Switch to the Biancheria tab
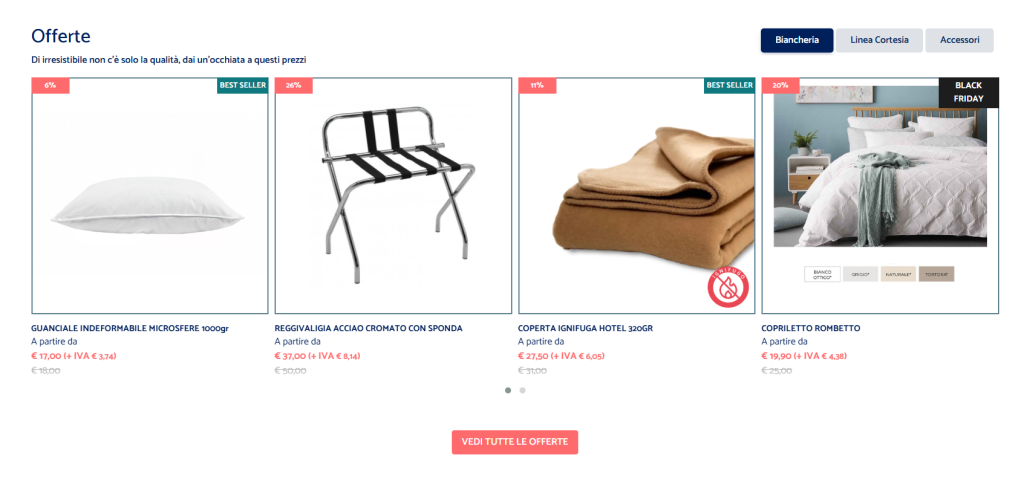1024x478 pixels. (x=797, y=40)
